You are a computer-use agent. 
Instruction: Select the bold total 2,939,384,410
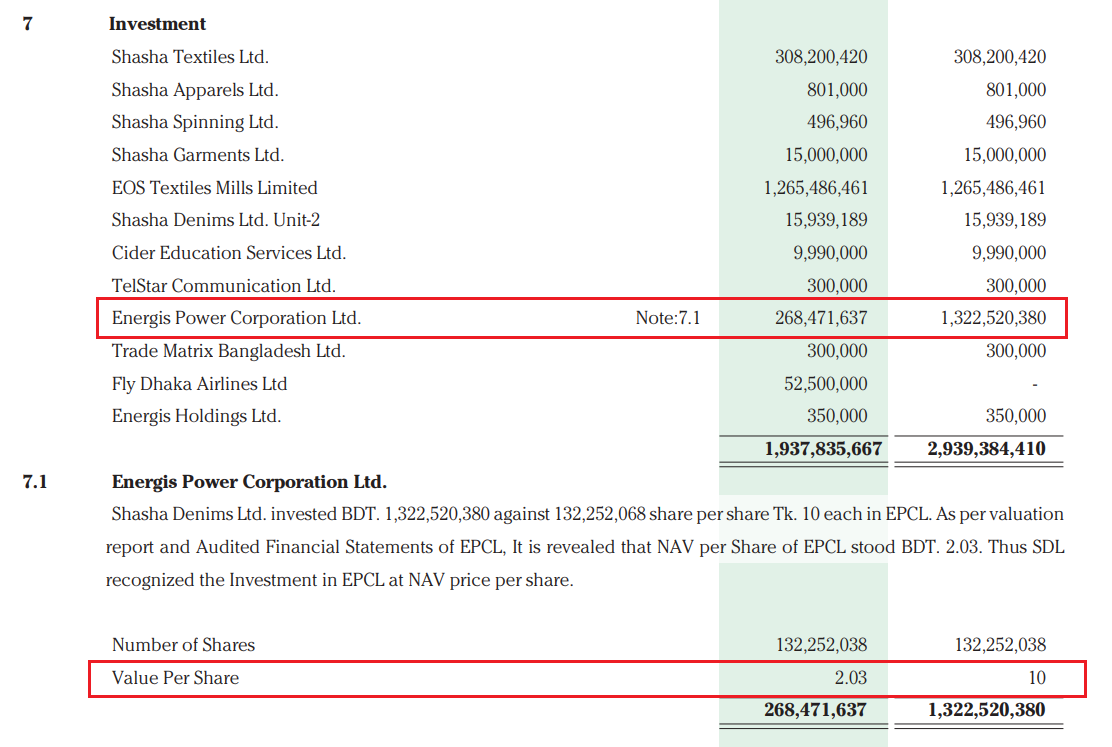click(986, 449)
